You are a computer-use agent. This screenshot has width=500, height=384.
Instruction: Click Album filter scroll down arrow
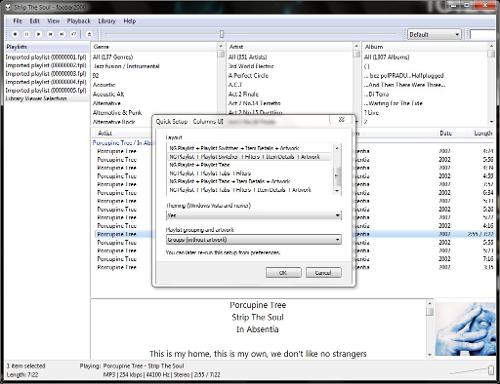pyautogui.click(x=491, y=121)
